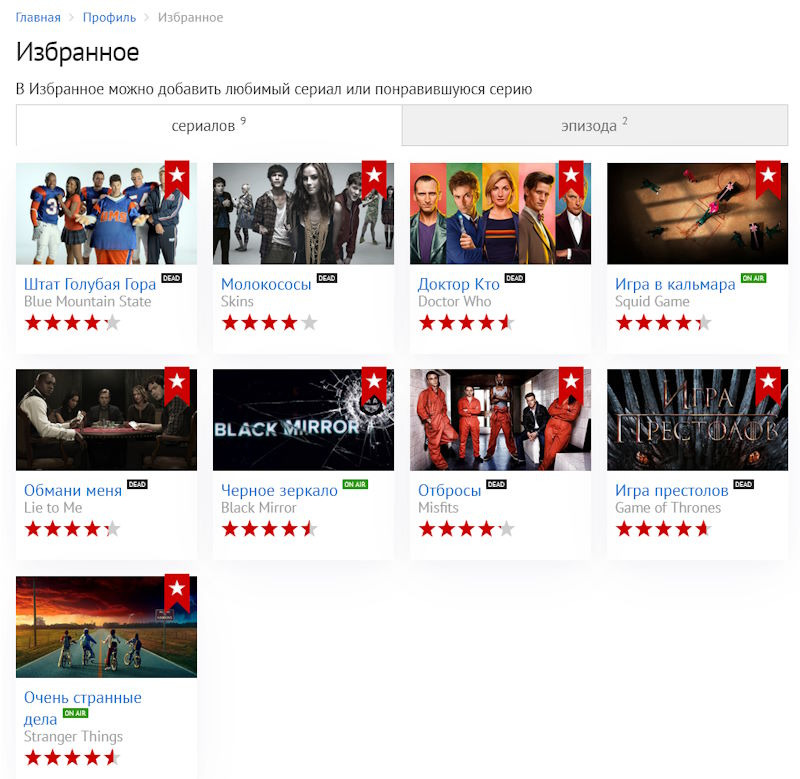This screenshot has width=800, height=779.
Task: Click the Skins red bookmark star
Action: click(x=374, y=179)
